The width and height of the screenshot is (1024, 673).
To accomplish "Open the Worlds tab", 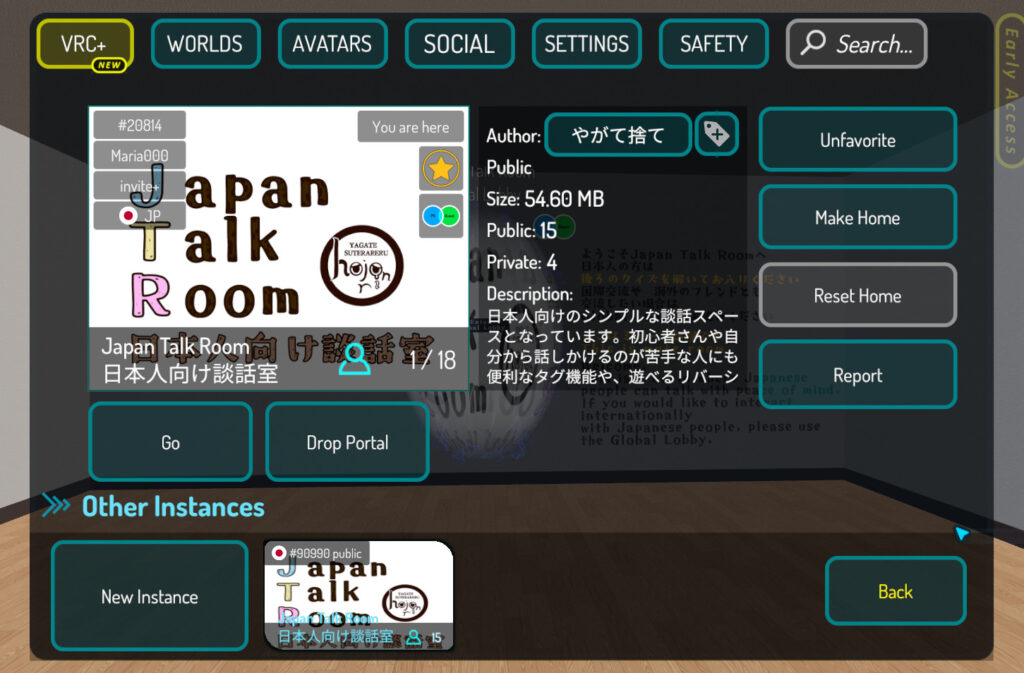I will tap(205, 44).
